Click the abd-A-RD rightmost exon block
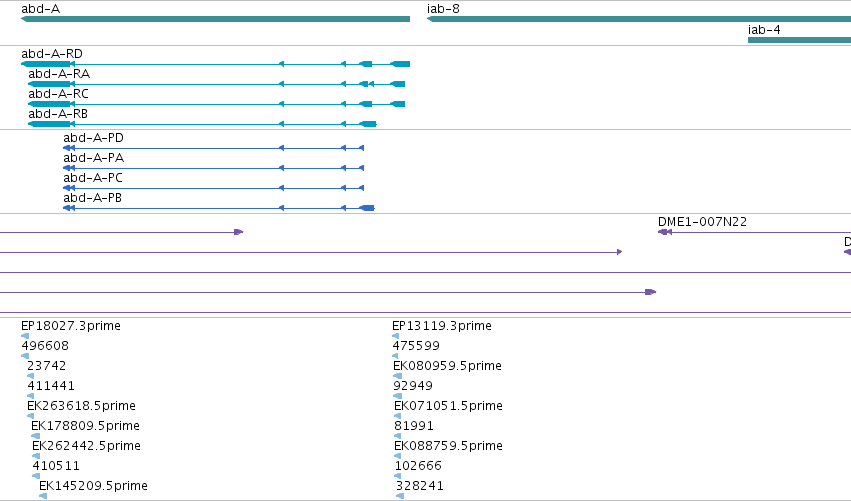851x501 pixels. pos(400,64)
